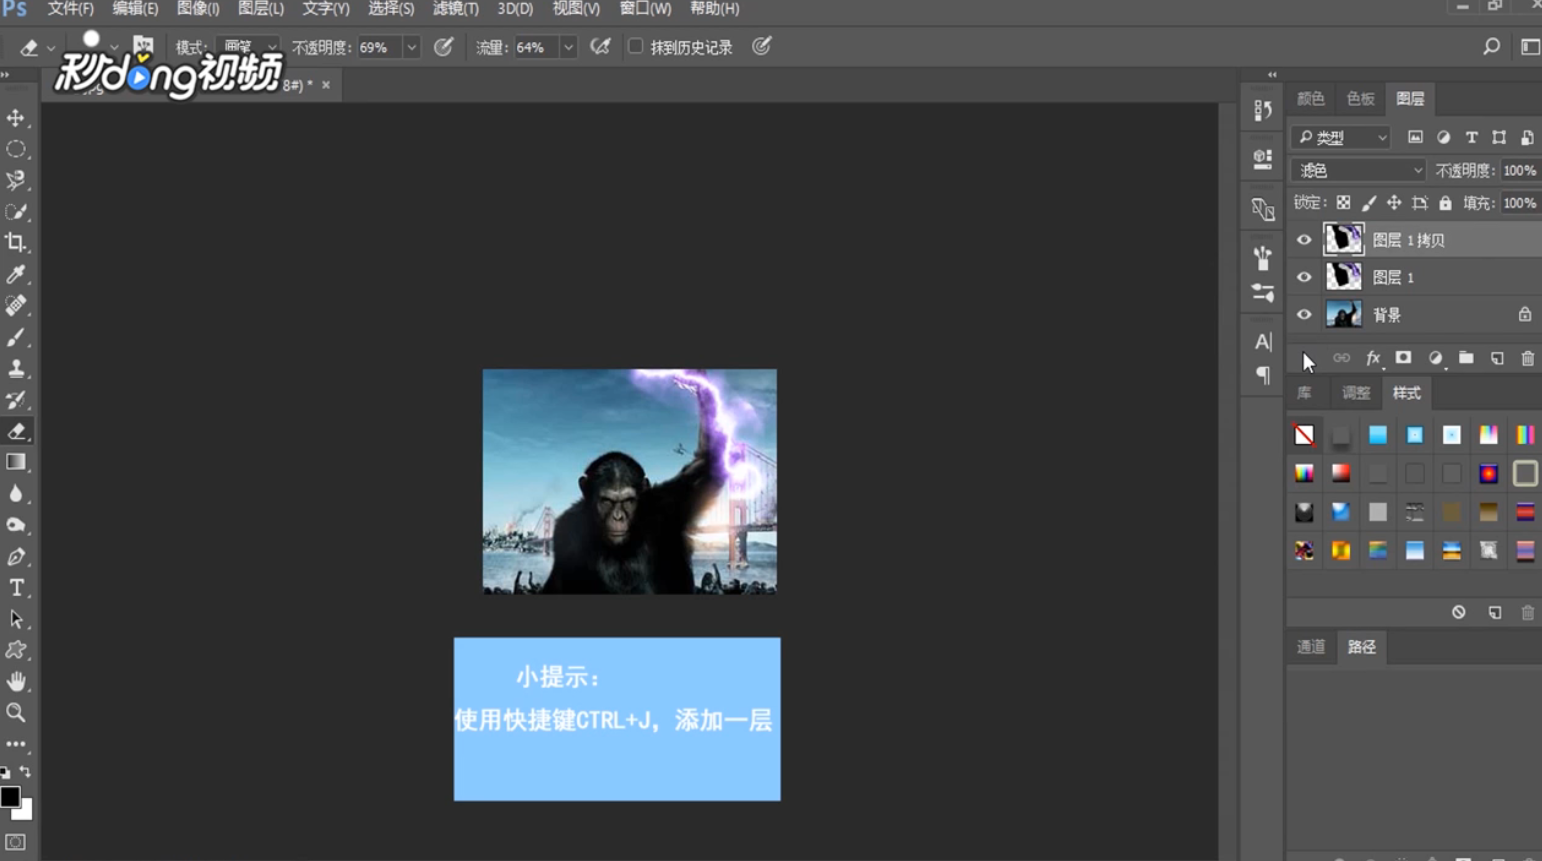Screen dimensions: 1542x861
Task: Hide the 图层 1 拷贝 layer
Action: [x=1304, y=240]
